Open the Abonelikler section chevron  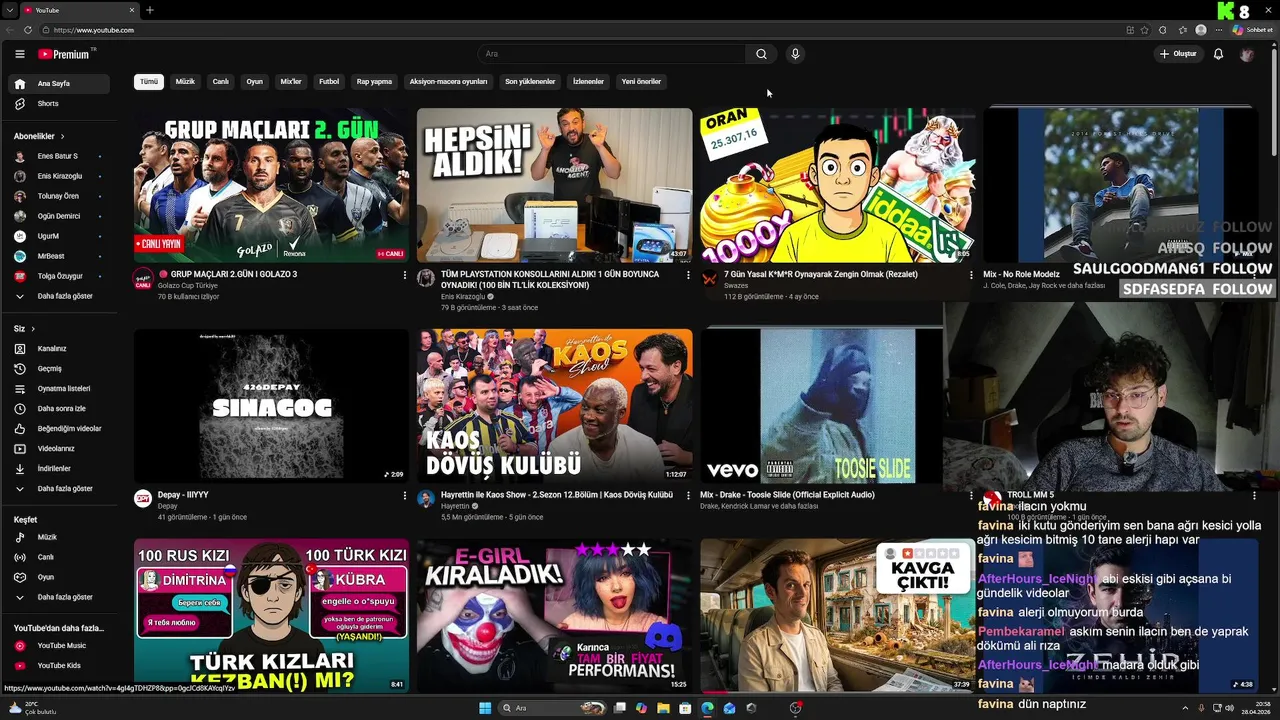[x=62, y=136]
